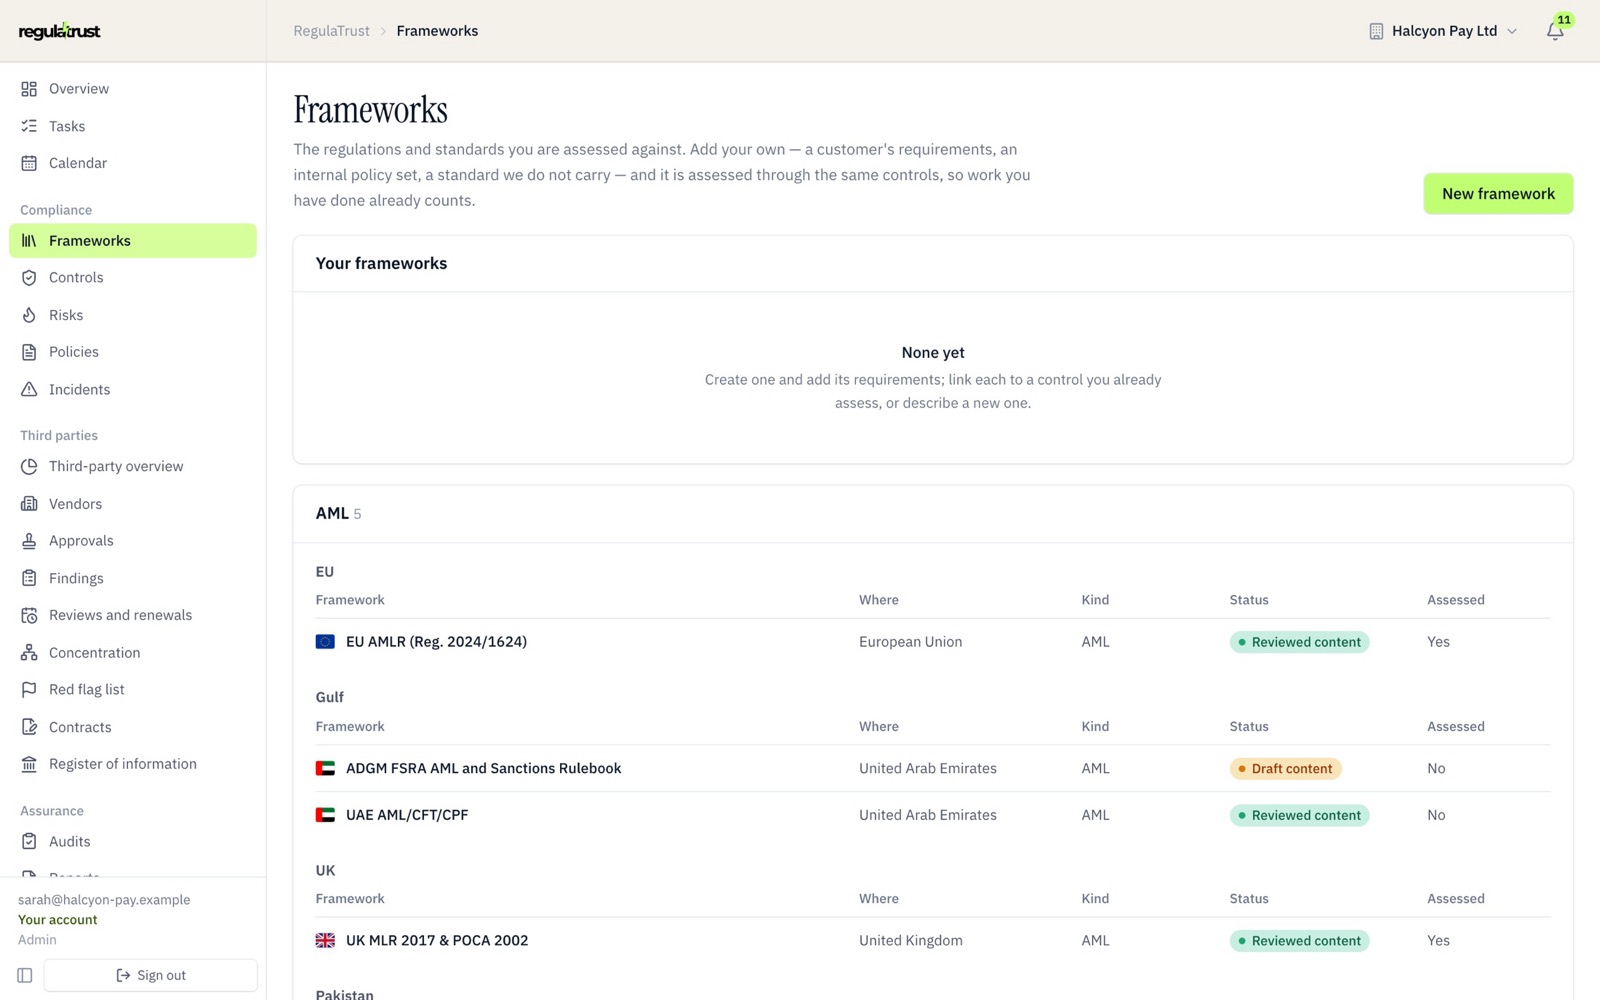Click the Register of information bank icon
Screen dimensions: 1600x1000
29,764
